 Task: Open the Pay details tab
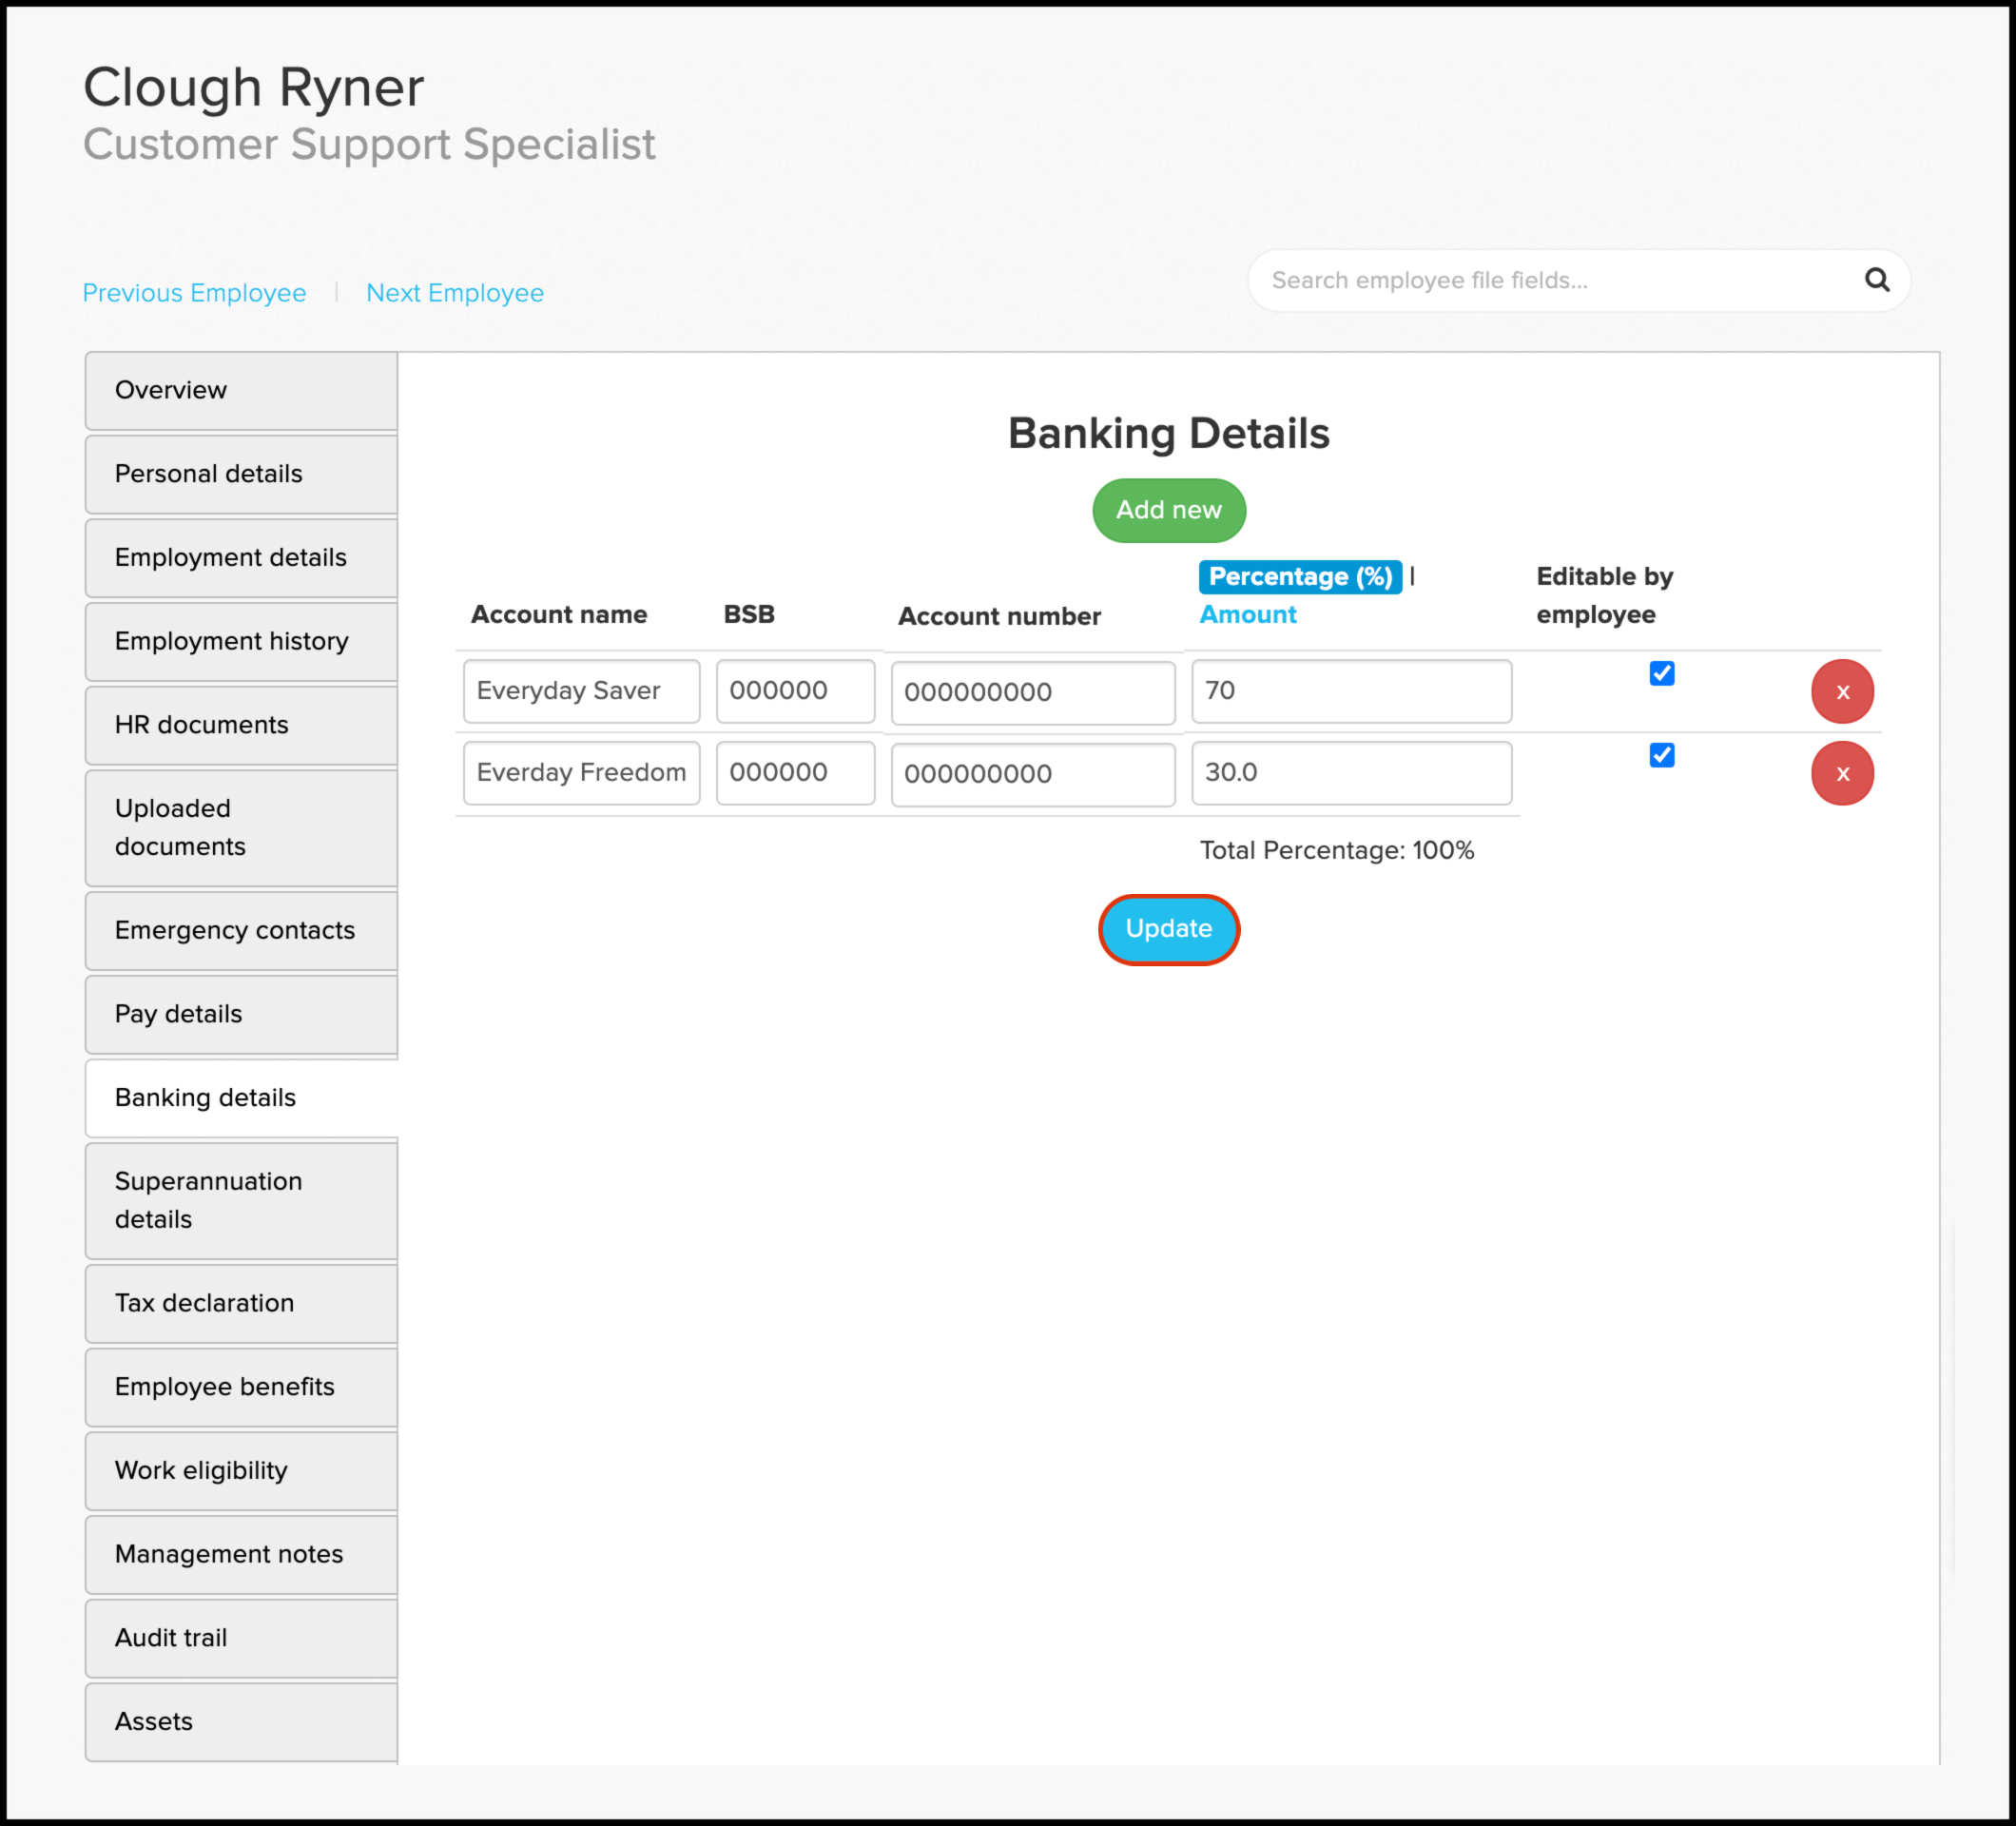[241, 1014]
